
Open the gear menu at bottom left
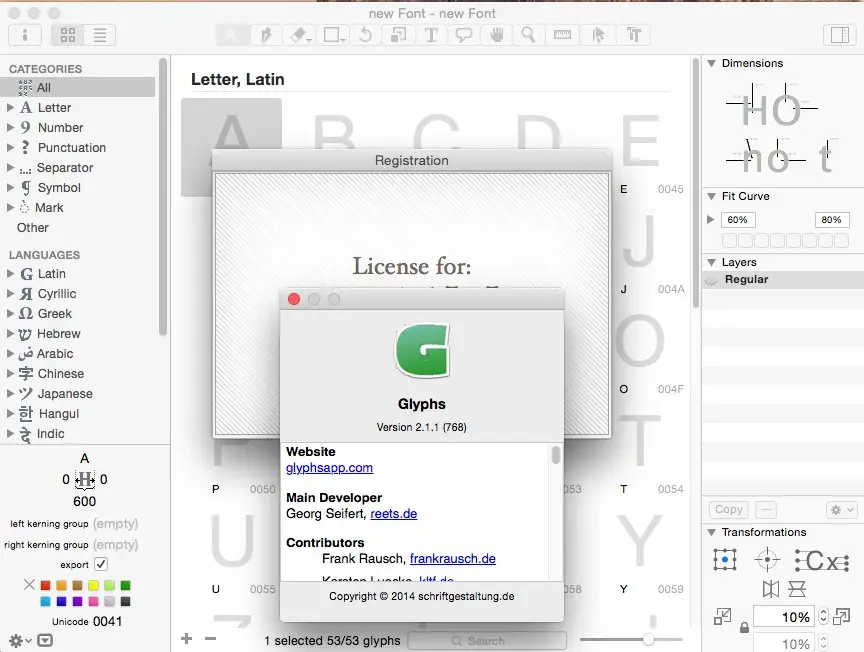click(x=19, y=640)
